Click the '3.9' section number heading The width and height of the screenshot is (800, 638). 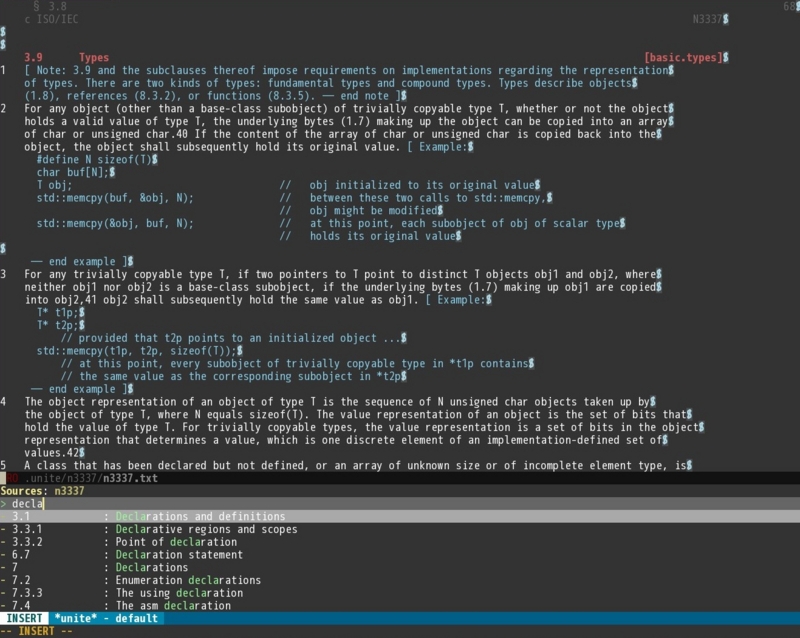click(34, 57)
